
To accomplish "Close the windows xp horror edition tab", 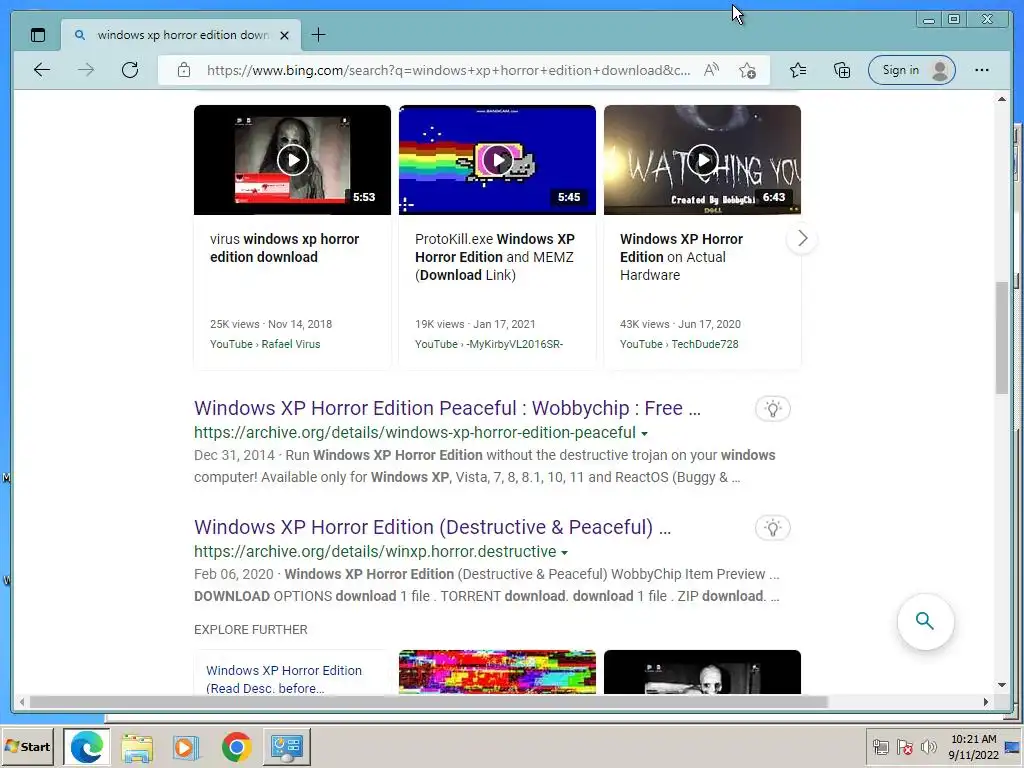I will [x=284, y=35].
